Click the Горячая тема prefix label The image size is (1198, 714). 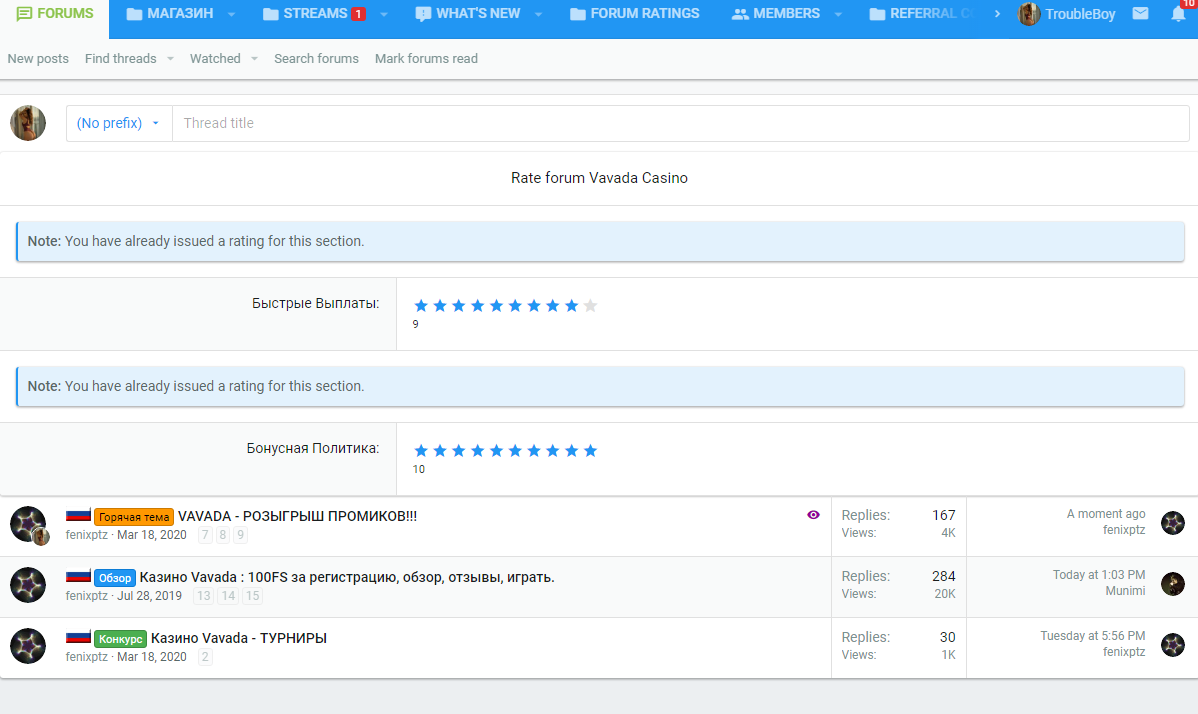(x=134, y=517)
